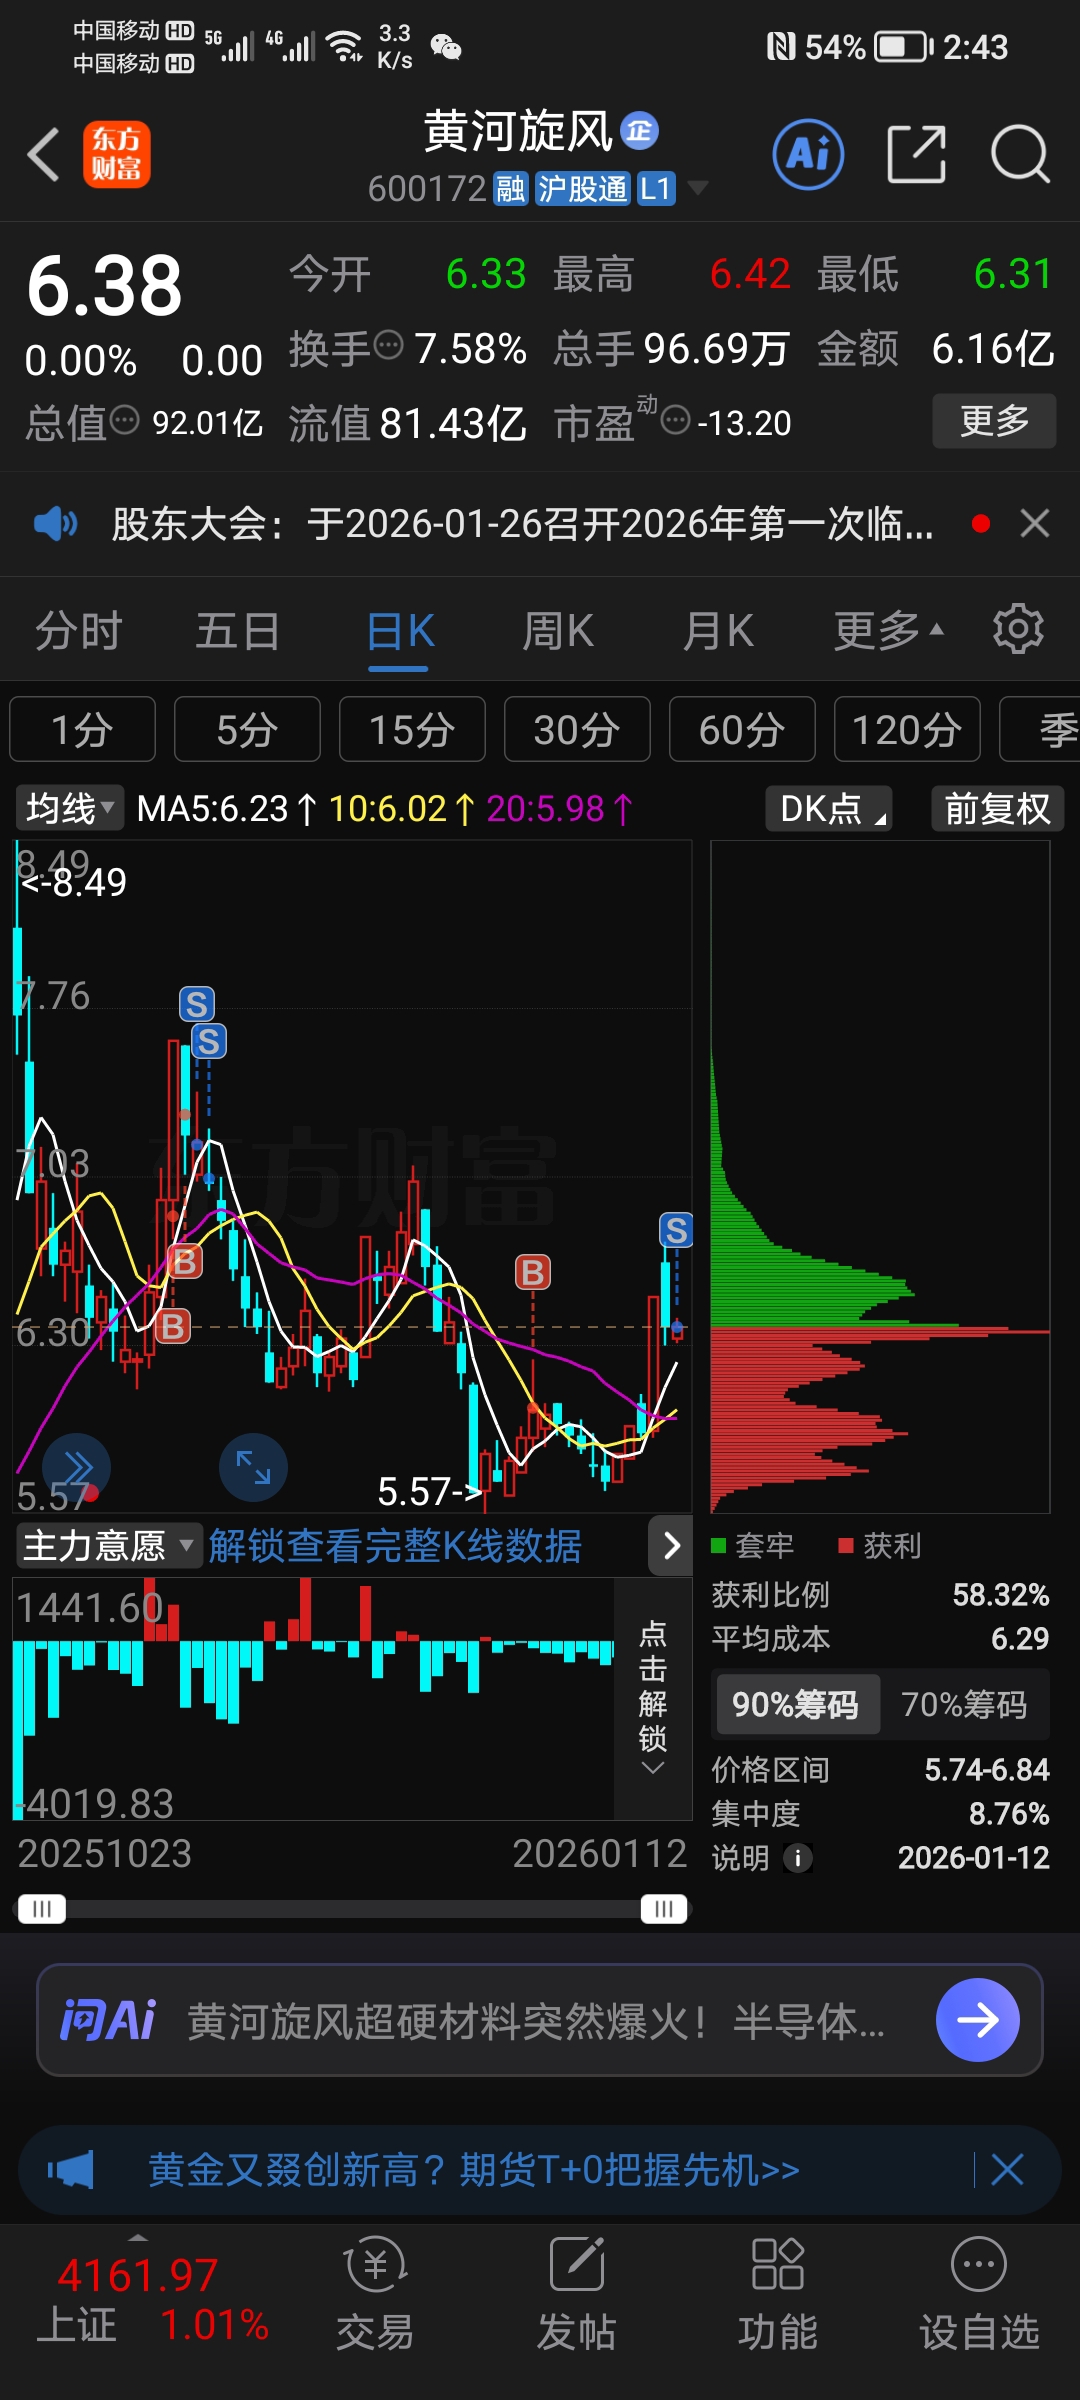Open the search magnifier icon
This screenshot has width=1080, height=2400.
(1019, 154)
